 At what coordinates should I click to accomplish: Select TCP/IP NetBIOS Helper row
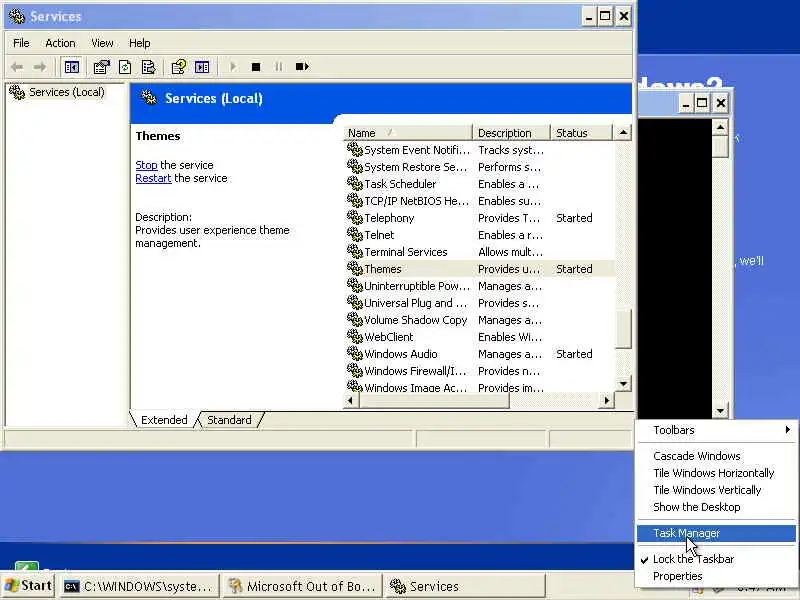[x=480, y=201]
